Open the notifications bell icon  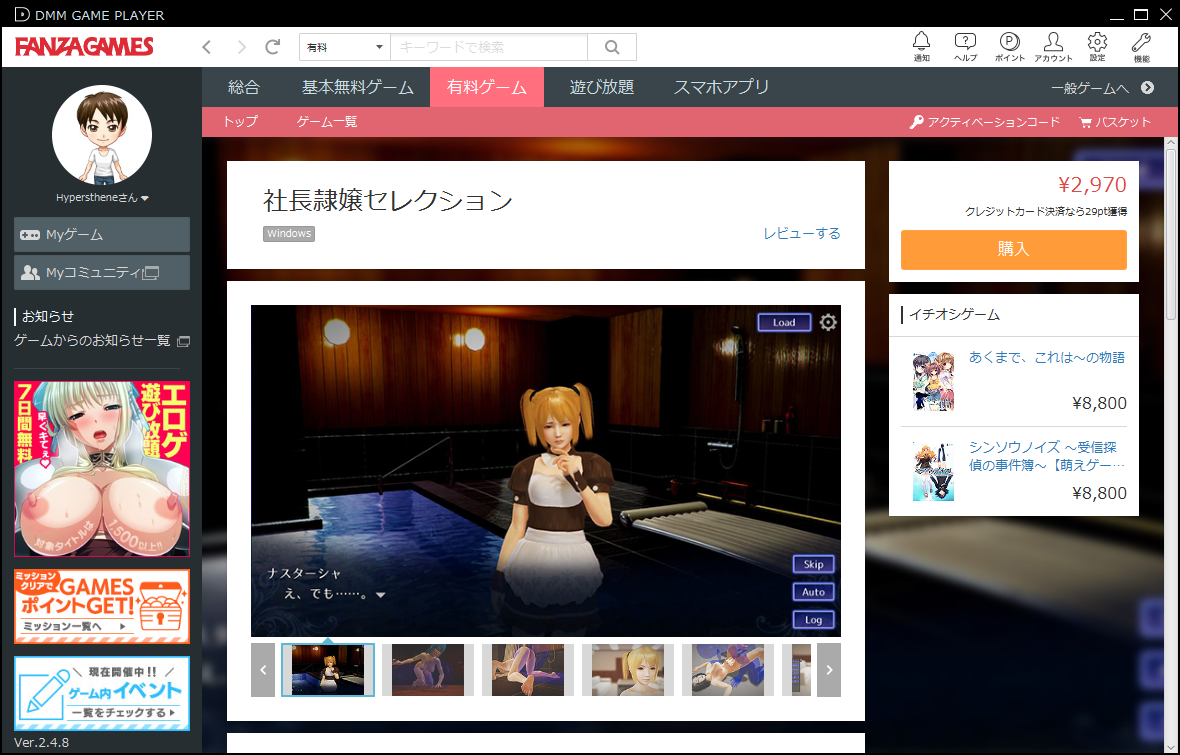(x=921, y=47)
